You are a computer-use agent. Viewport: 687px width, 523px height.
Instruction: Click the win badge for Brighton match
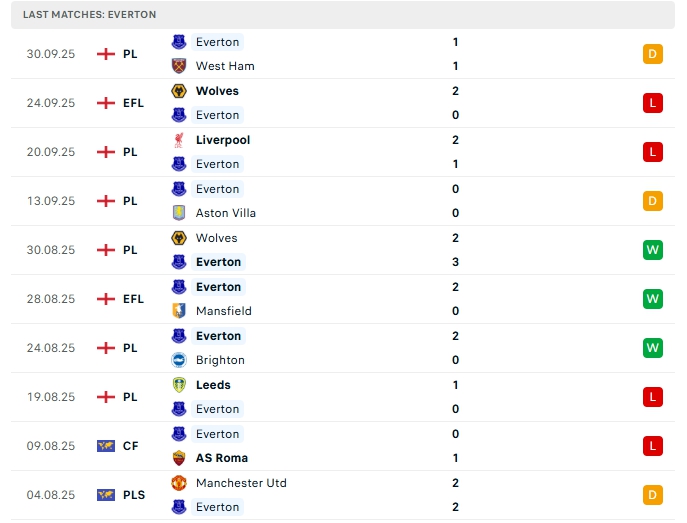click(x=653, y=348)
